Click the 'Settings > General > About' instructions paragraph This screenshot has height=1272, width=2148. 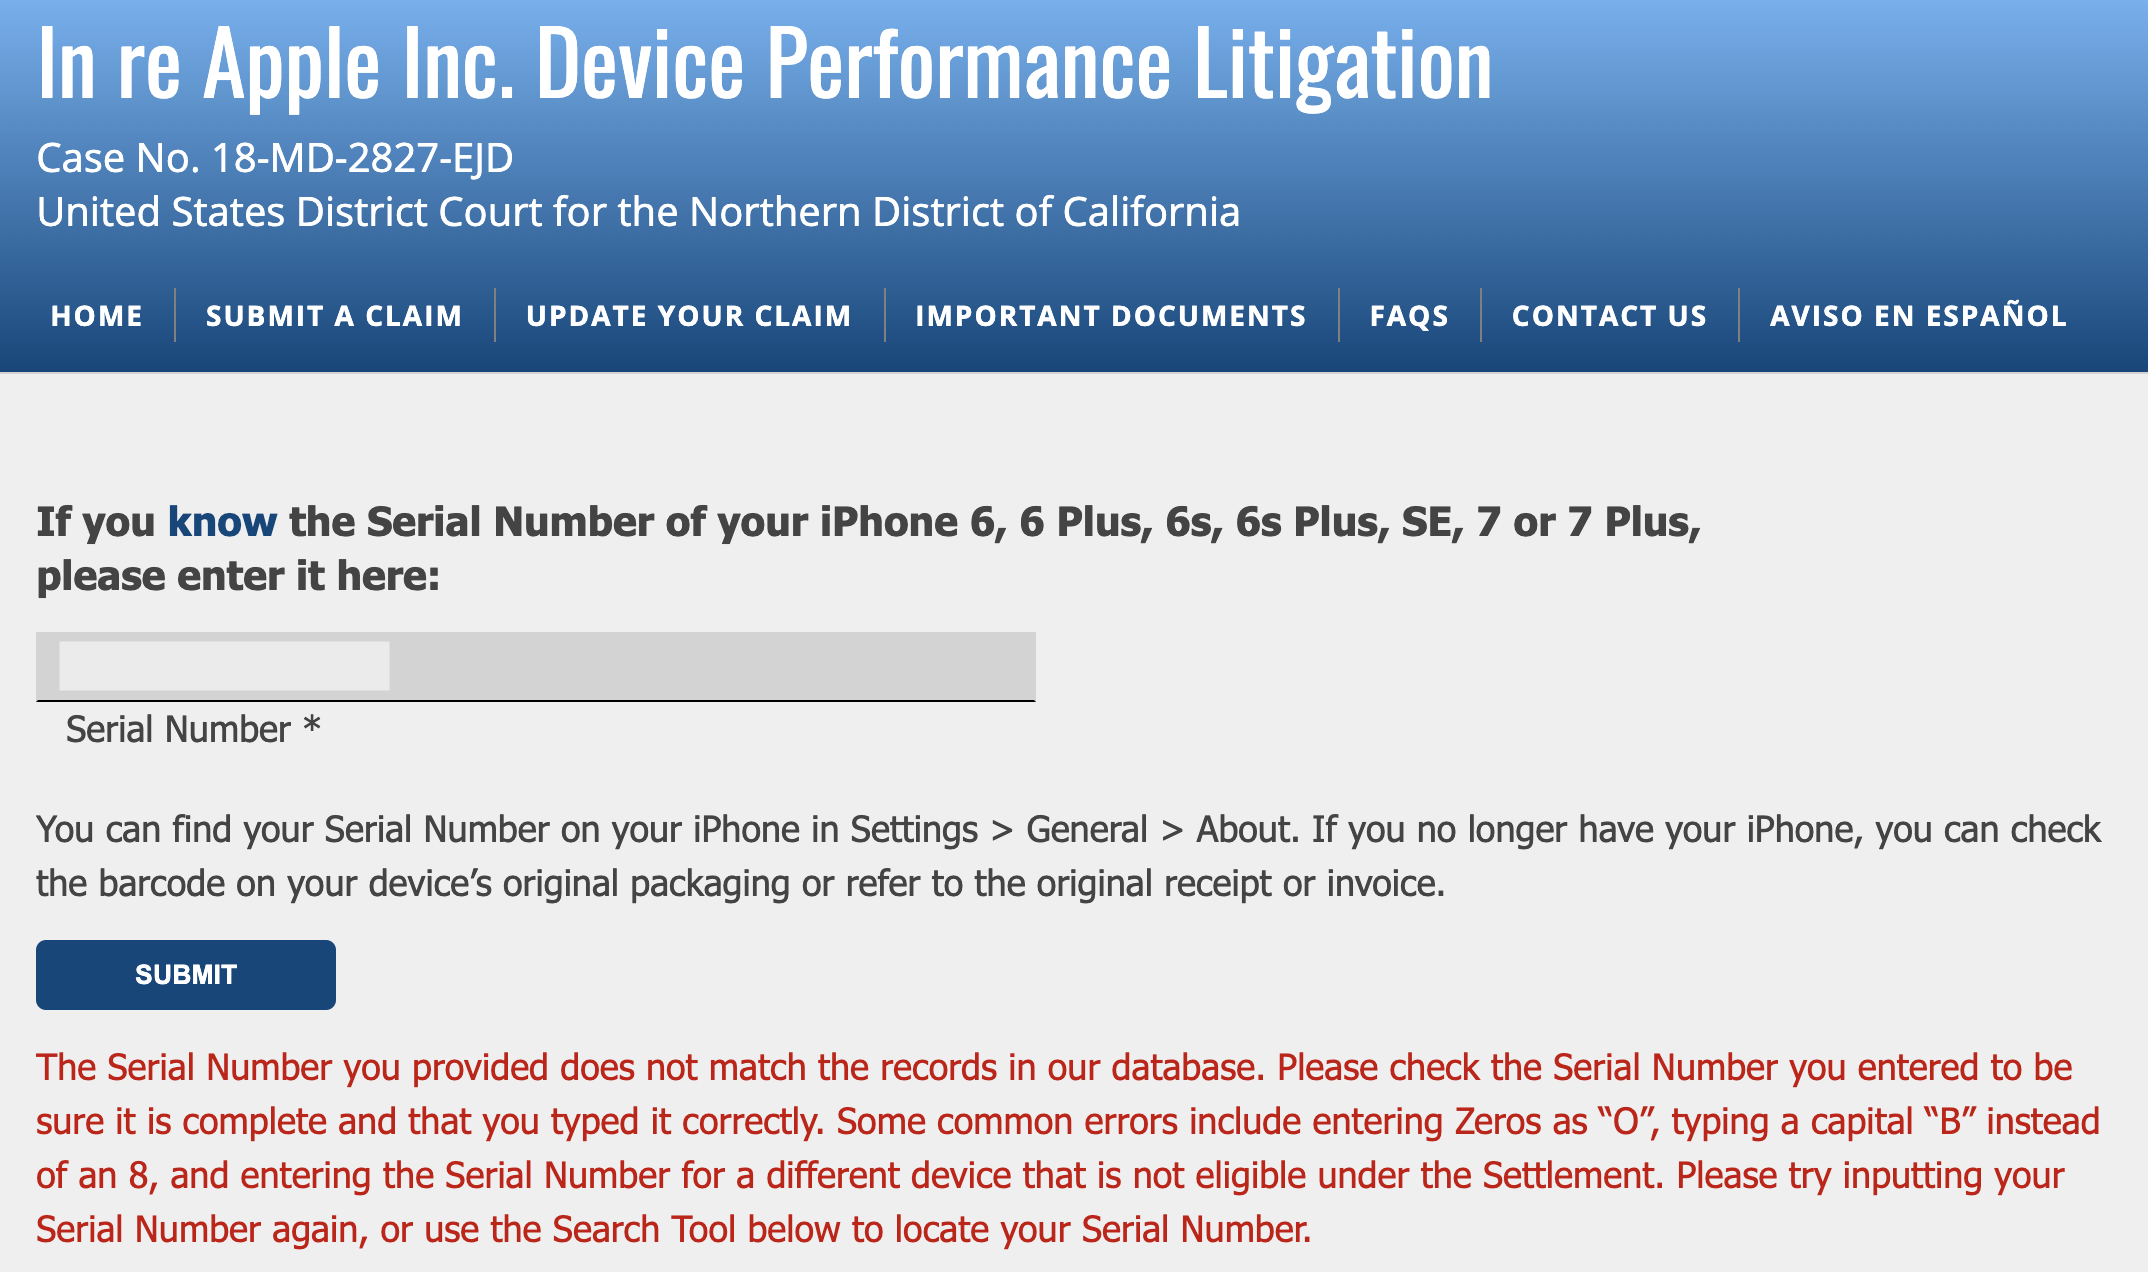pos(1068,856)
